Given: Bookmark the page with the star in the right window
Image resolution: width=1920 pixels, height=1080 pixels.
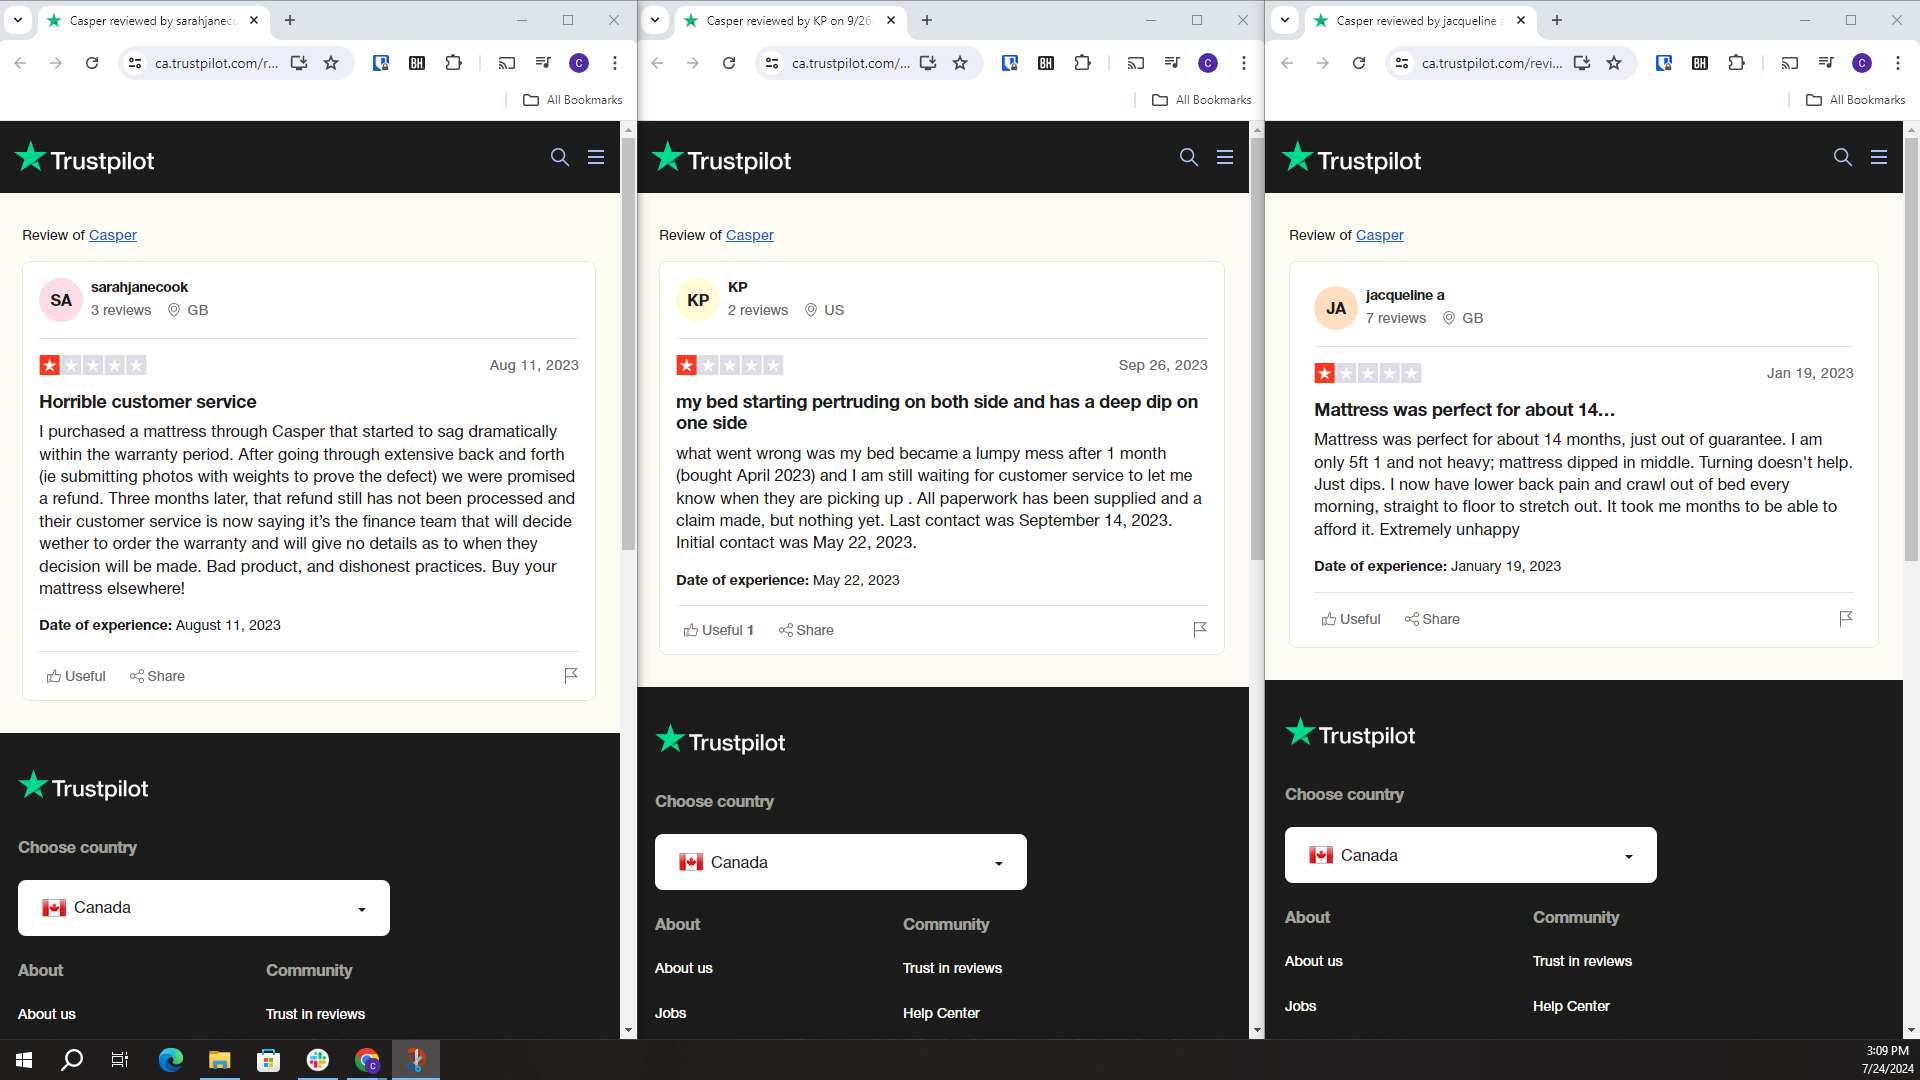Looking at the screenshot, I should tap(1614, 63).
